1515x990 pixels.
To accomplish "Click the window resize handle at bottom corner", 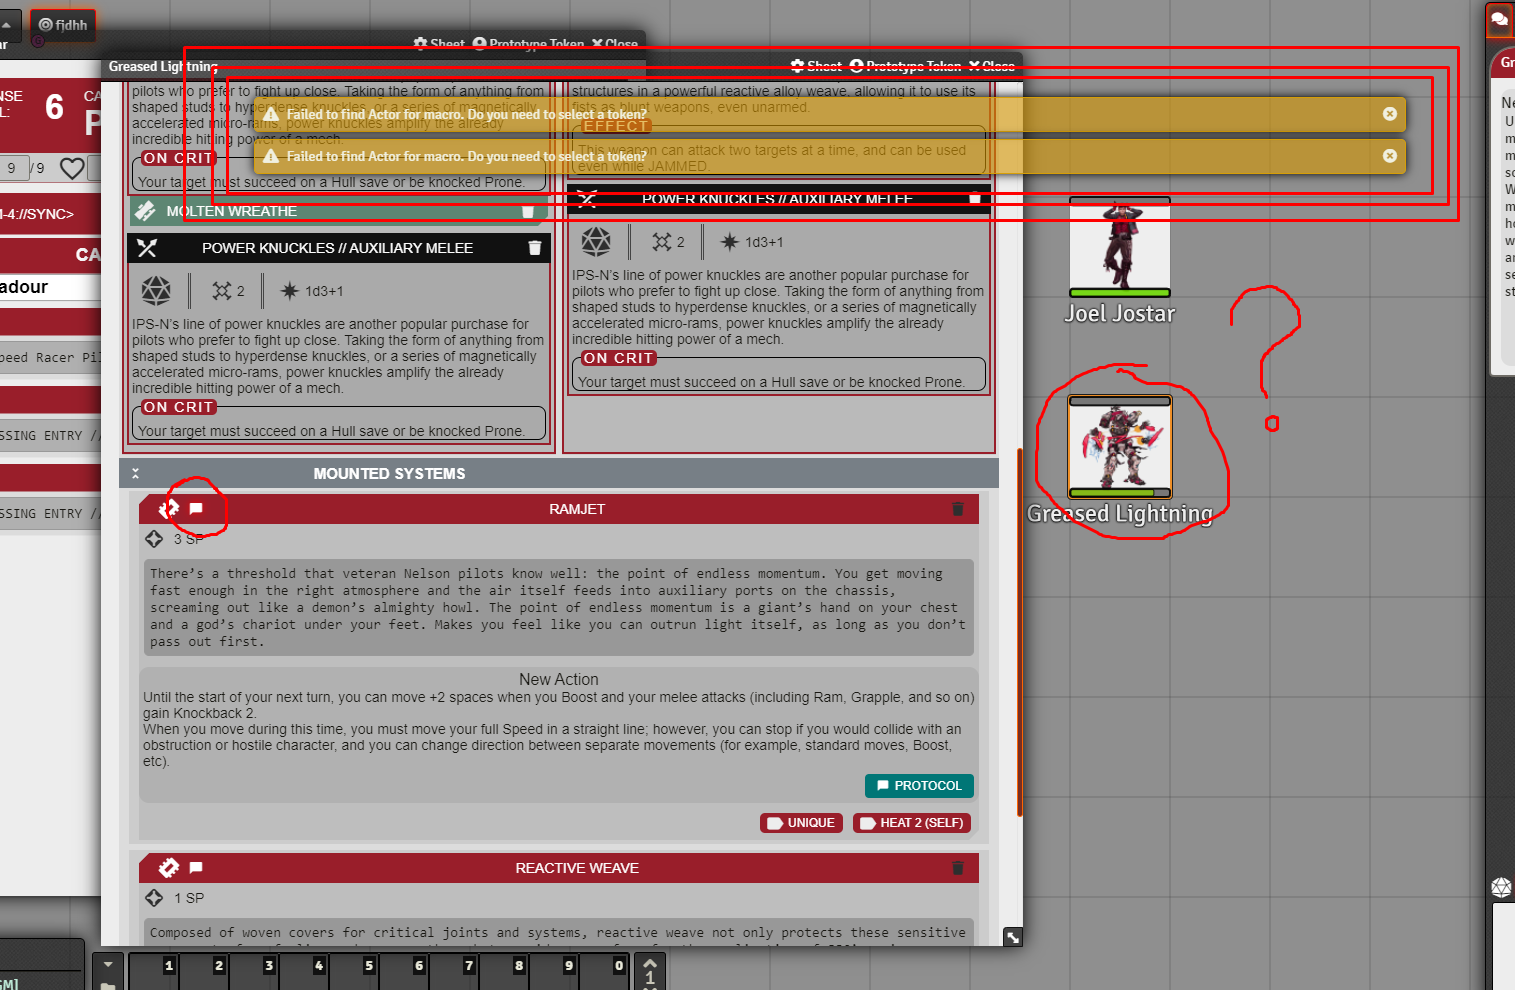I will coord(1013,937).
